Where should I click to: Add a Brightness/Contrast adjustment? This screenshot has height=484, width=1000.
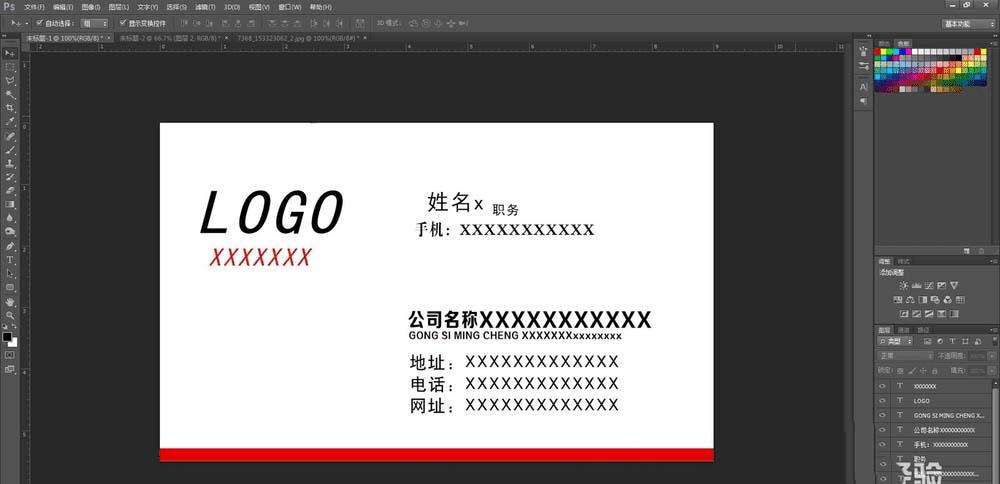903,286
